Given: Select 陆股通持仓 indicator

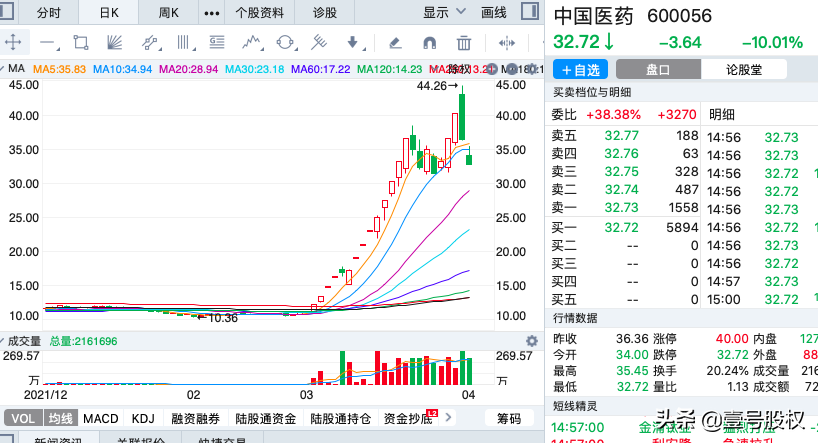Looking at the screenshot, I should pyautogui.click(x=340, y=418).
